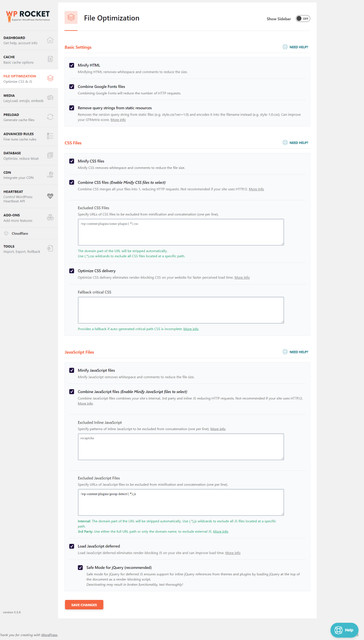The image size is (364, 640).
Task: Uncheck Minify HTML checkbox
Action: 72,65
